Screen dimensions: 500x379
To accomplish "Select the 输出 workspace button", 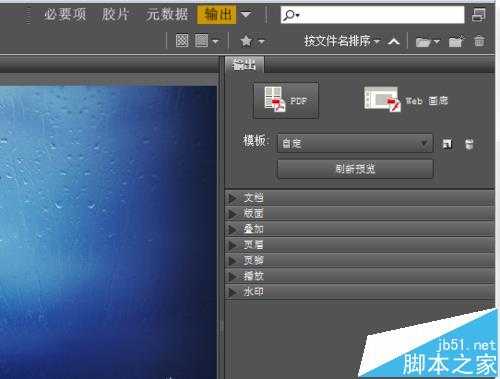I will (x=217, y=15).
